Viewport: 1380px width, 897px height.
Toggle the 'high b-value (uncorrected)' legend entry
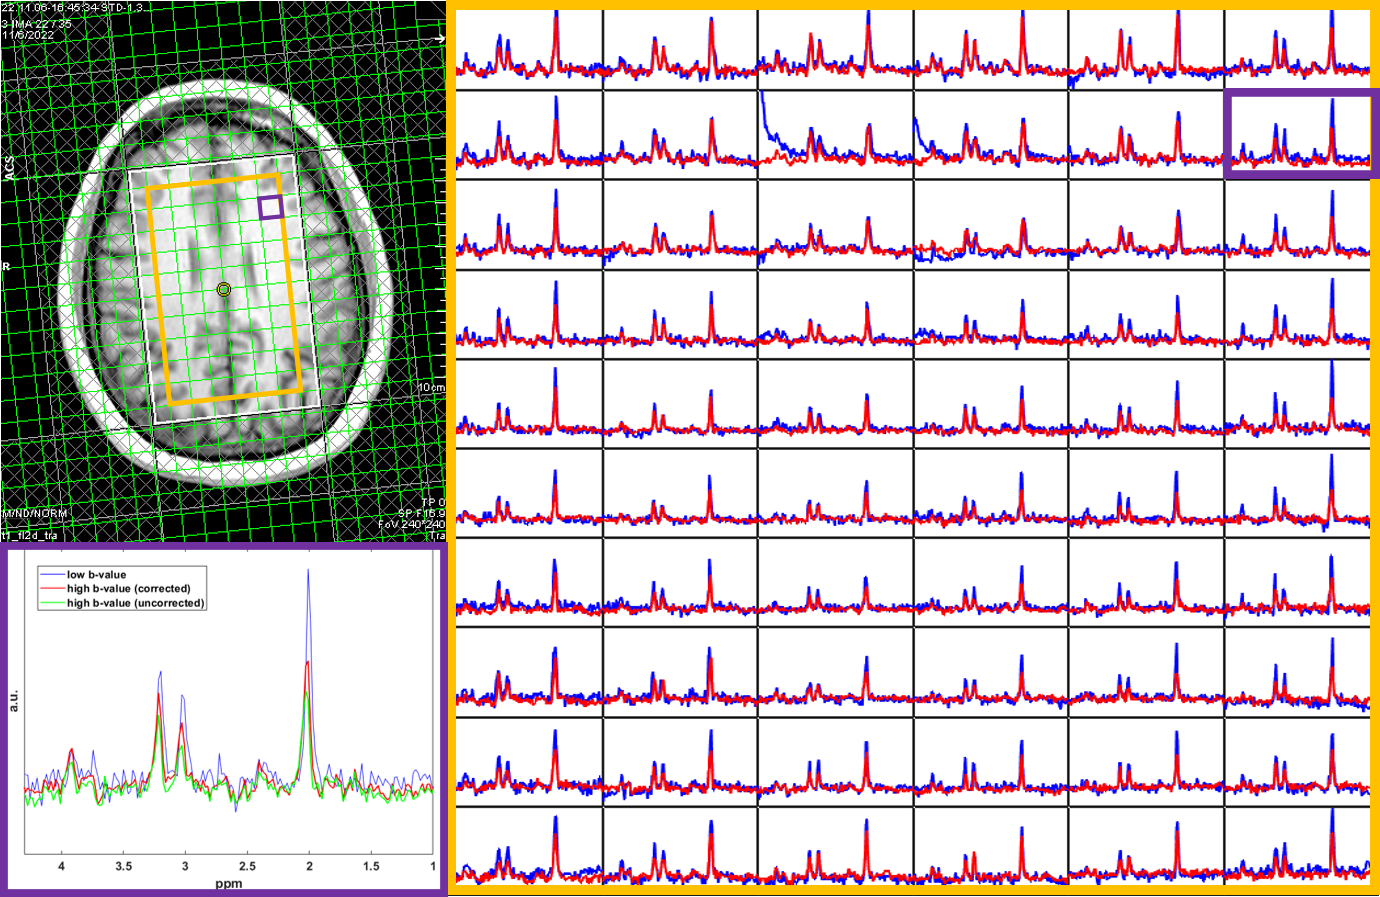click(135, 603)
